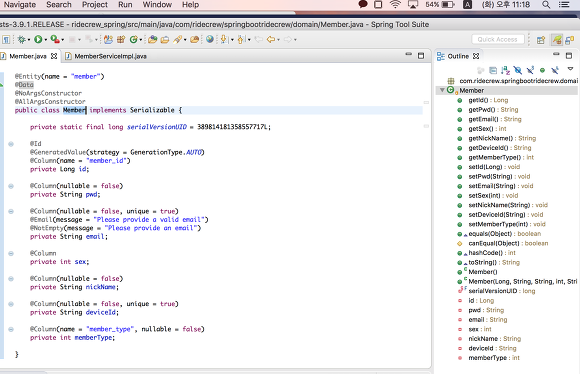Toggle Hide Static Members in Outline

[530, 70]
